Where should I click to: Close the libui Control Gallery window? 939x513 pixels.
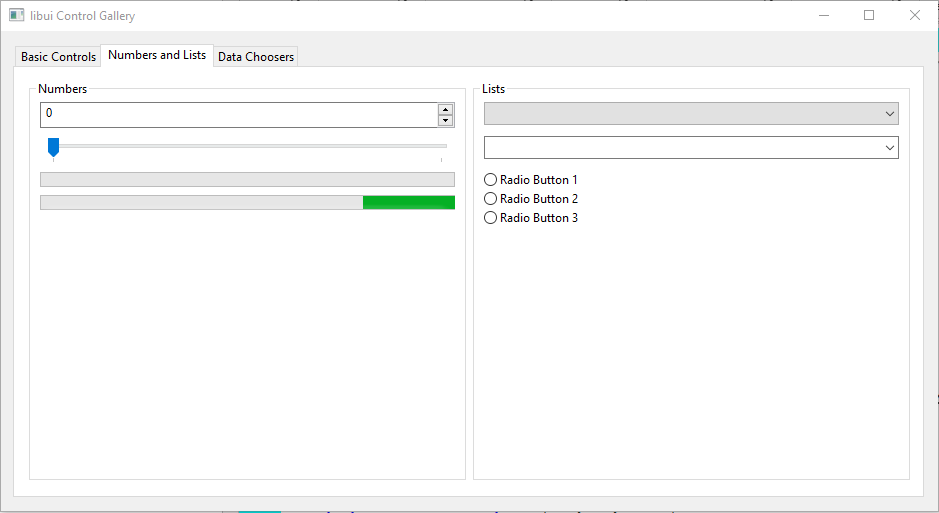point(914,16)
